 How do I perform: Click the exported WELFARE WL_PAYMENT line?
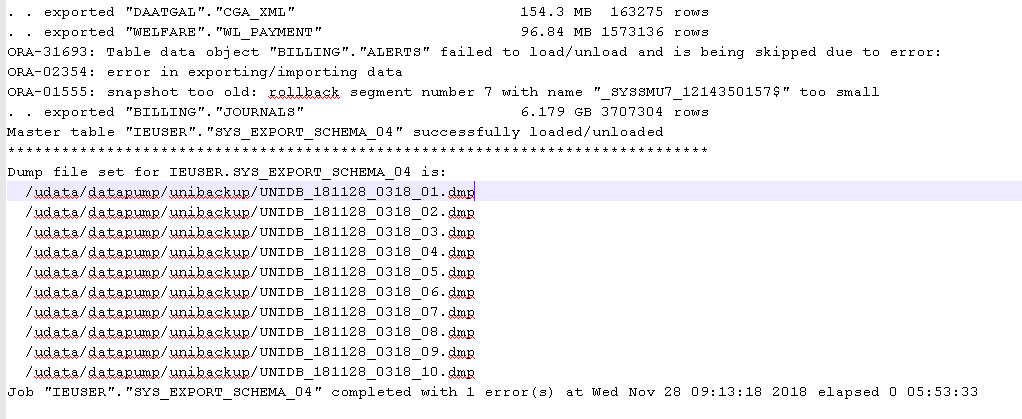coord(358,32)
